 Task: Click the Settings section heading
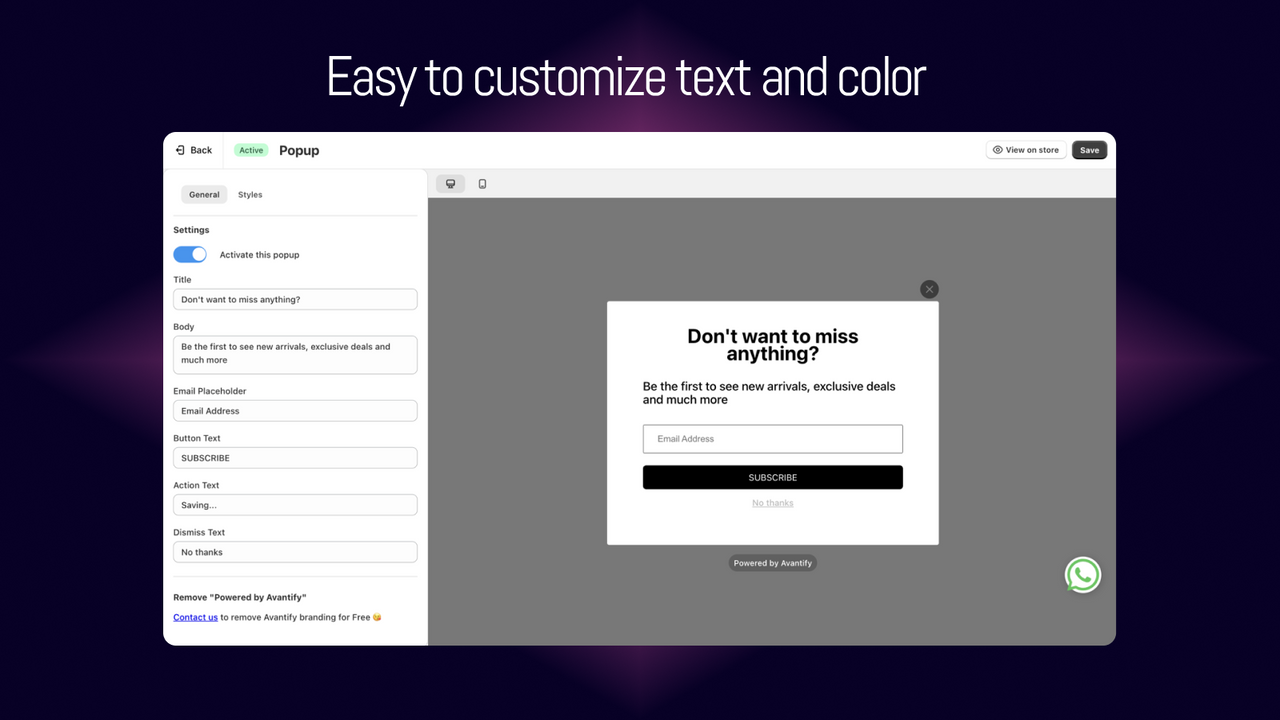pos(191,230)
